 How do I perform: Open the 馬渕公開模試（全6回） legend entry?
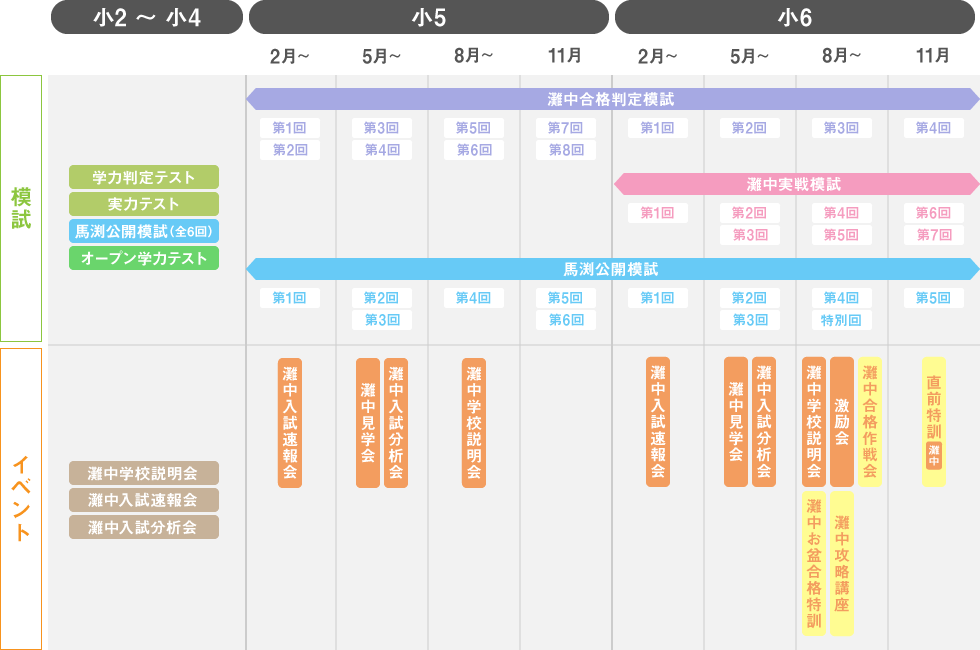click(143, 231)
